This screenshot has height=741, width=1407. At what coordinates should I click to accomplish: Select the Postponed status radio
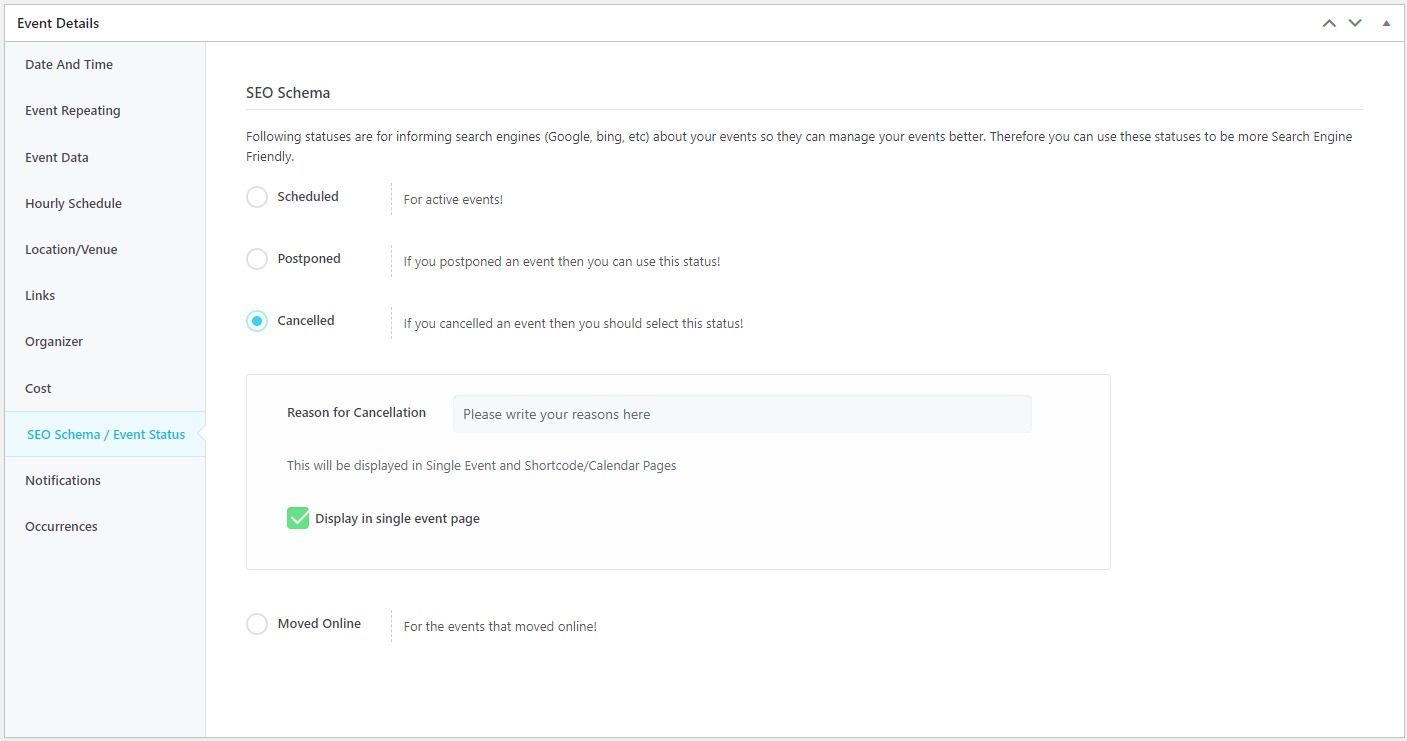click(257, 259)
